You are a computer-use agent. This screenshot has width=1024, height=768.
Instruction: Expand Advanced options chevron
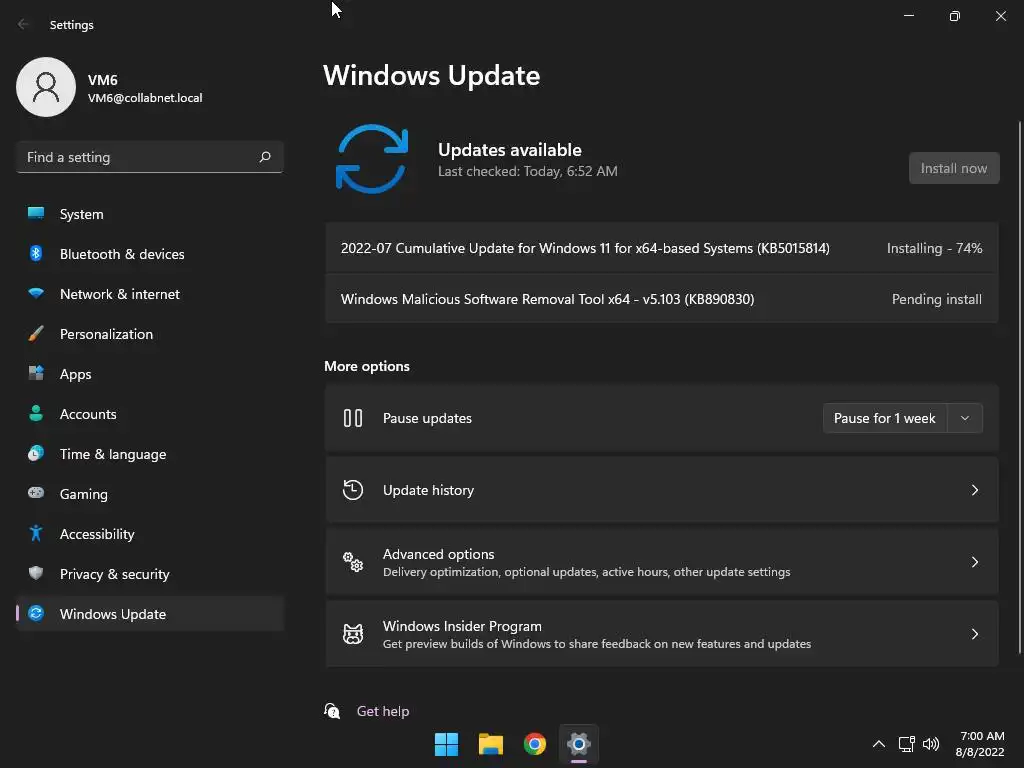coord(974,562)
